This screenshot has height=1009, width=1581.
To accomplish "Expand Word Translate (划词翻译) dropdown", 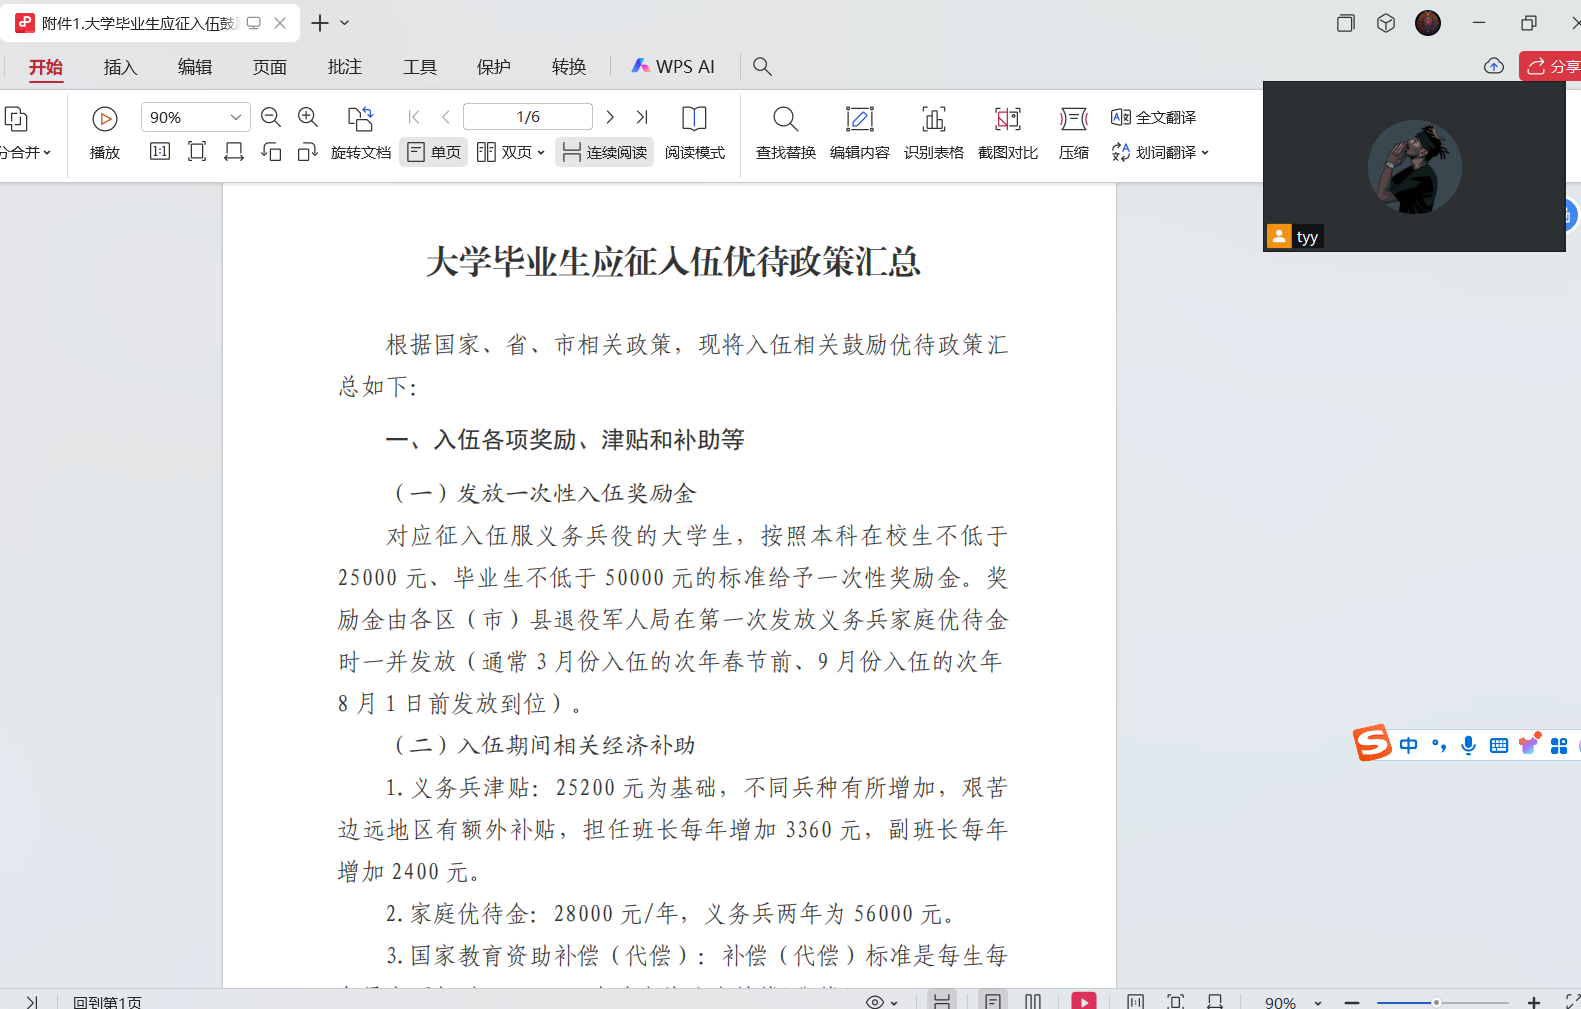I will tap(1205, 153).
